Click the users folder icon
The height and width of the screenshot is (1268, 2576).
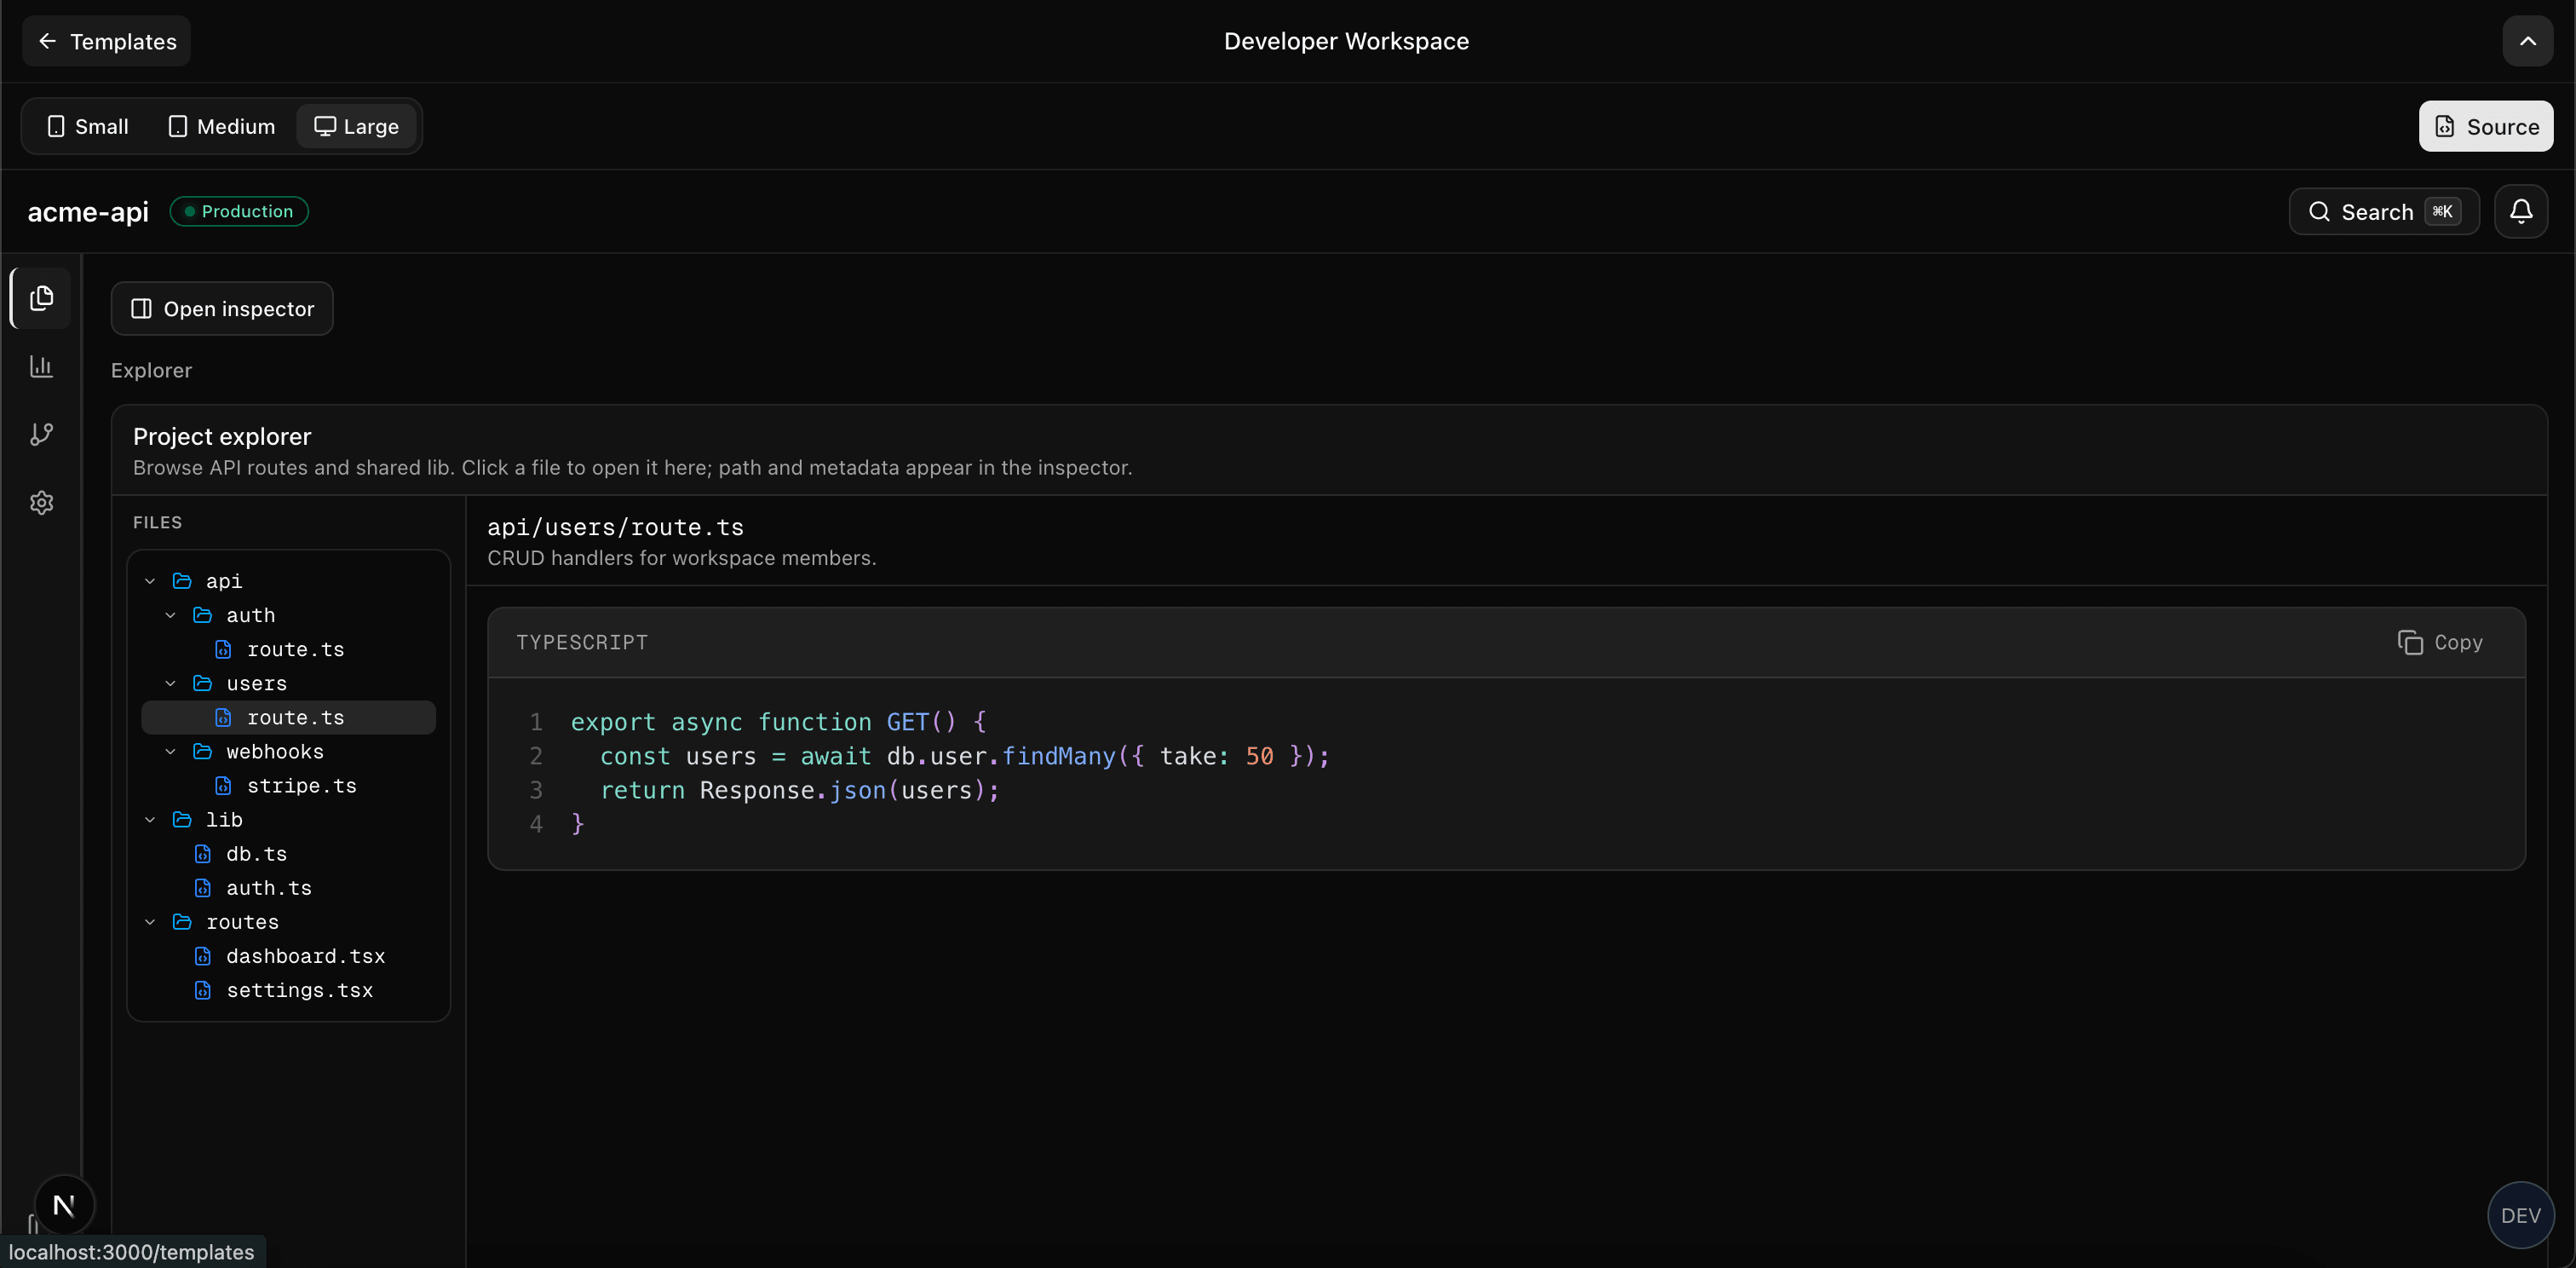click(x=202, y=683)
